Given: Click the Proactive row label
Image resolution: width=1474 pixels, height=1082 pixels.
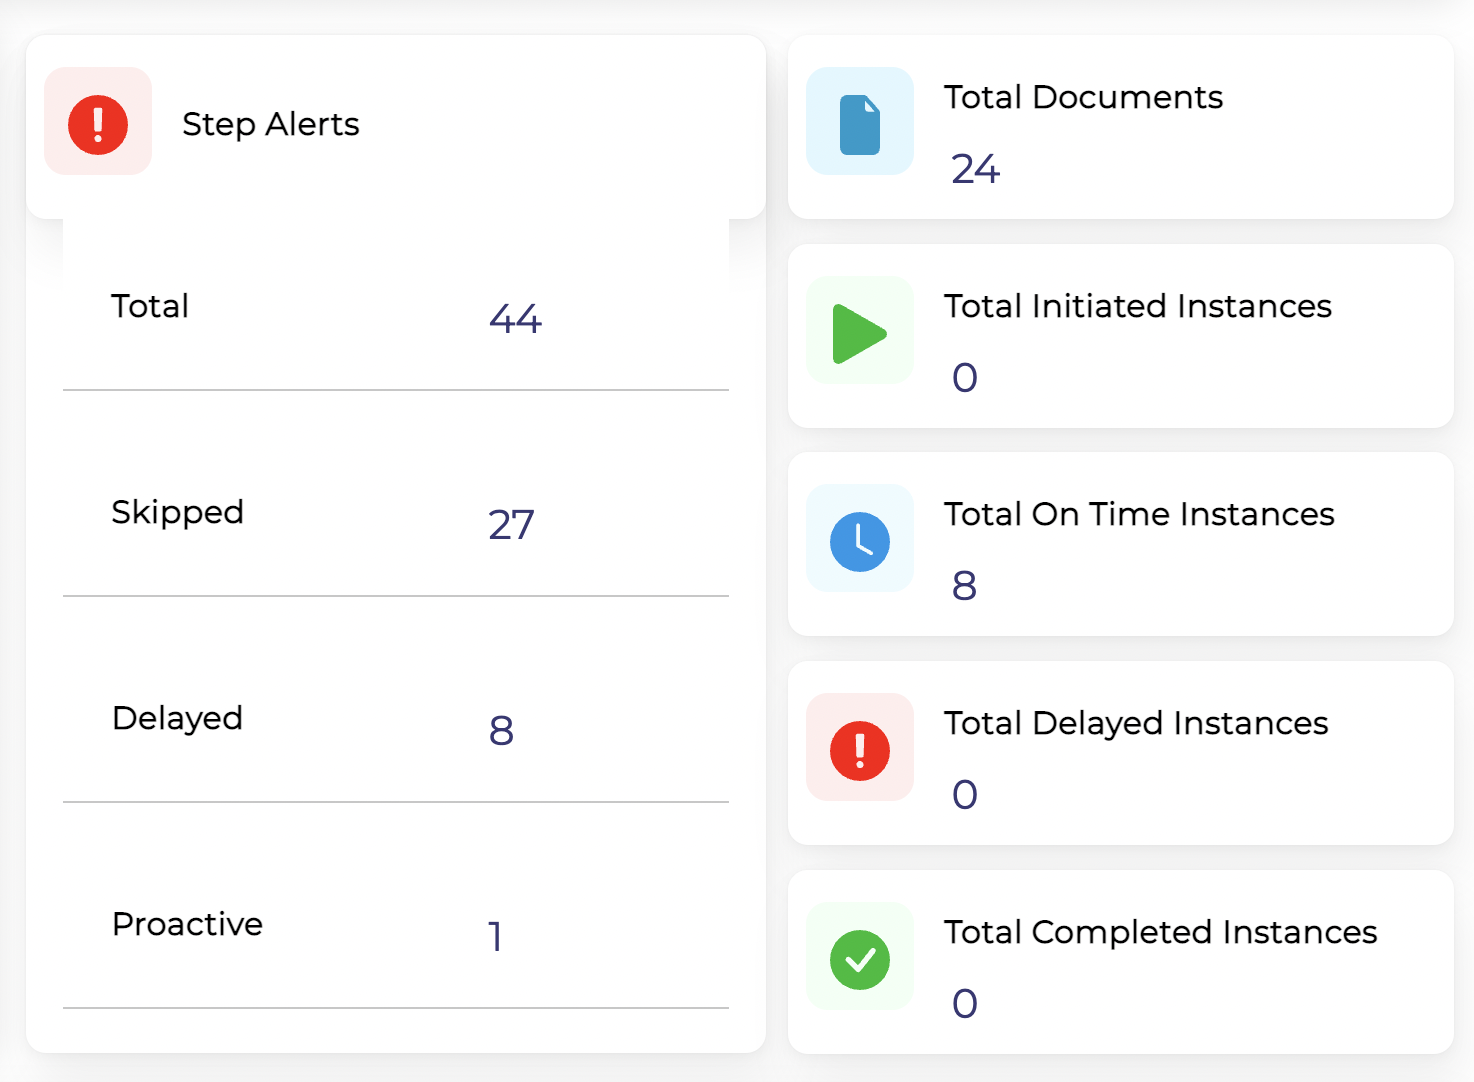Looking at the screenshot, I should 188,924.
